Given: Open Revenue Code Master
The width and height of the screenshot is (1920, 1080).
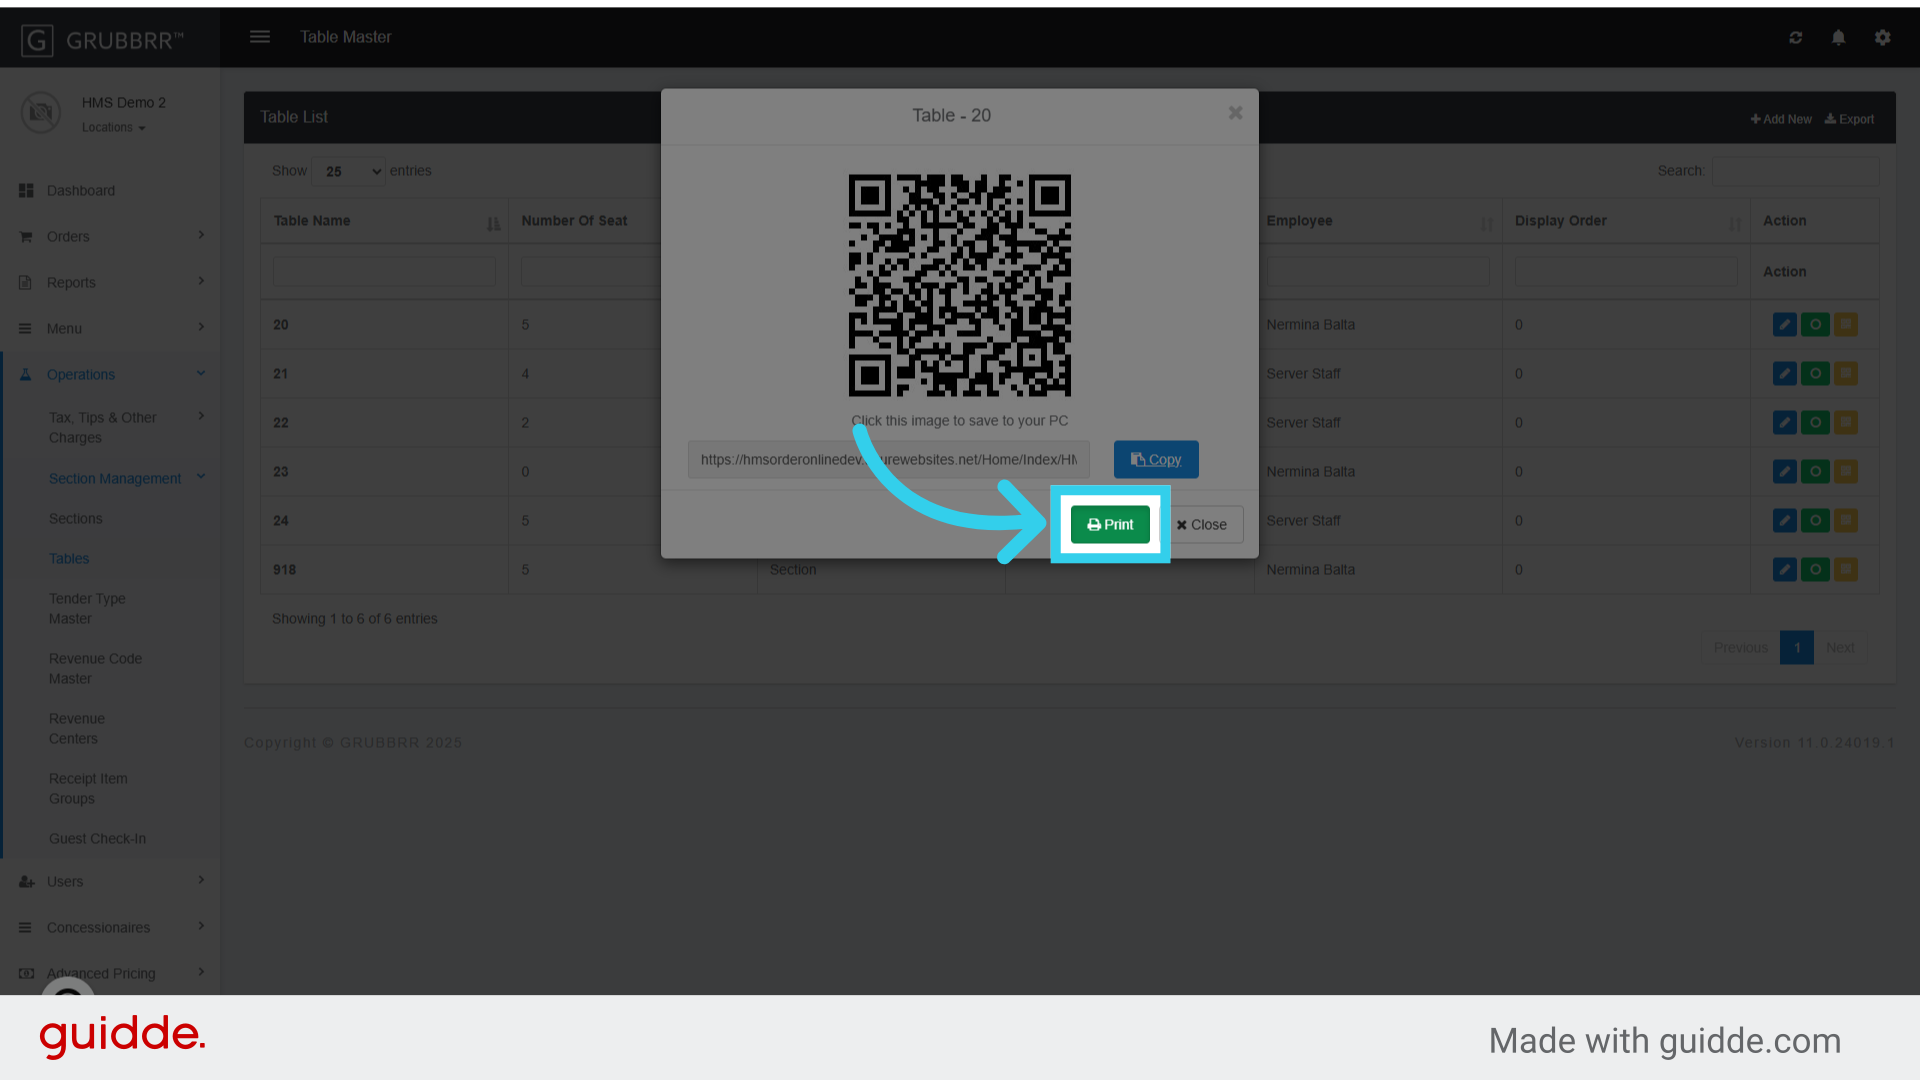Looking at the screenshot, I should (x=95, y=669).
